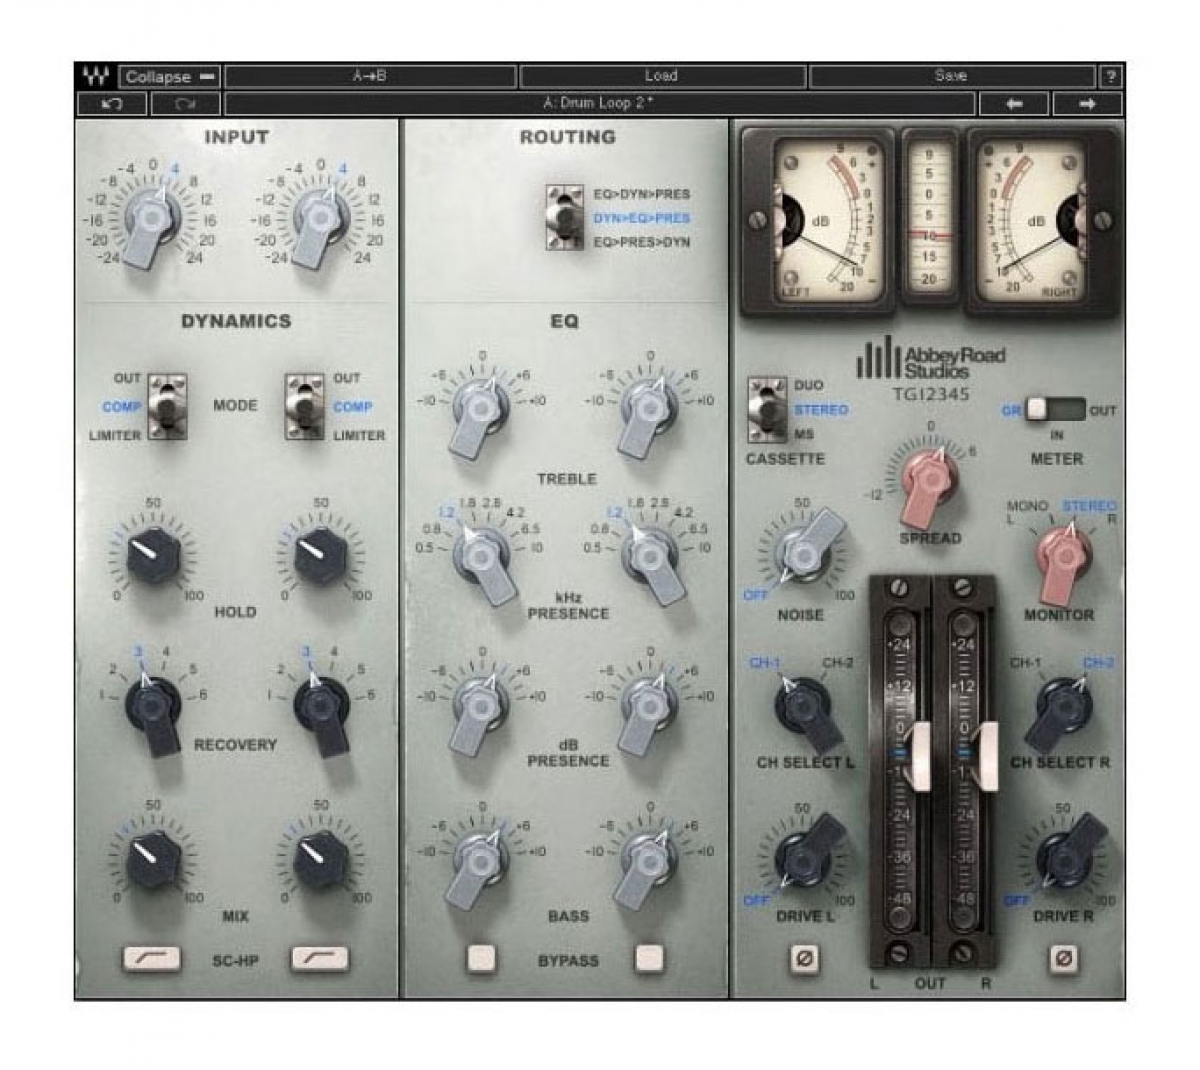This screenshot has width=1200, height=1070.
Task: Copy settings with A→B button
Action: coord(370,76)
